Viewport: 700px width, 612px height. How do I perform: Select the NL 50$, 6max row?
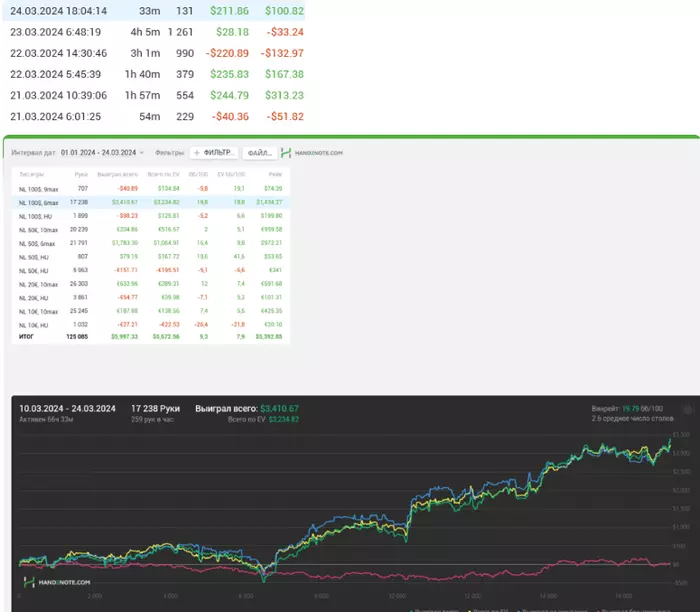(x=151, y=243)
